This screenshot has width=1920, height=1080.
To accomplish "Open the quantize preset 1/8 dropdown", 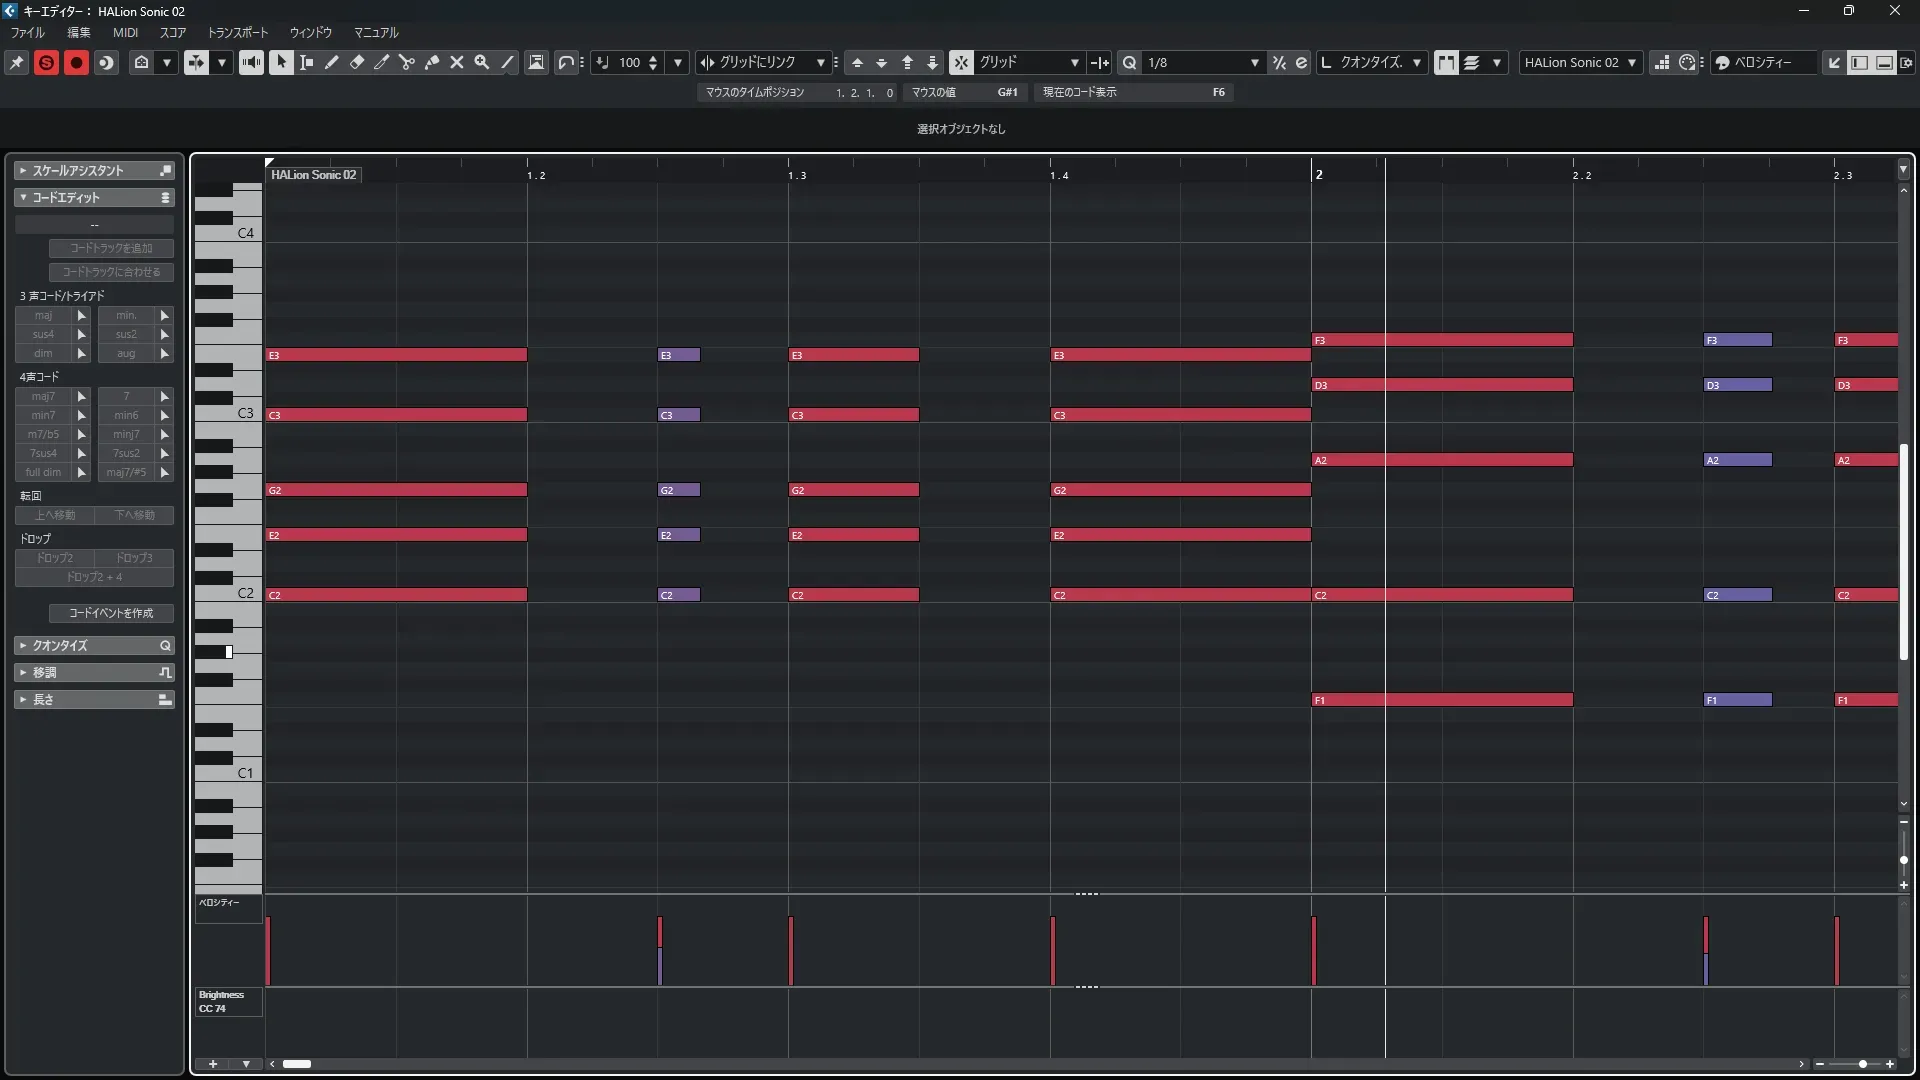I will pos(1254,62).
